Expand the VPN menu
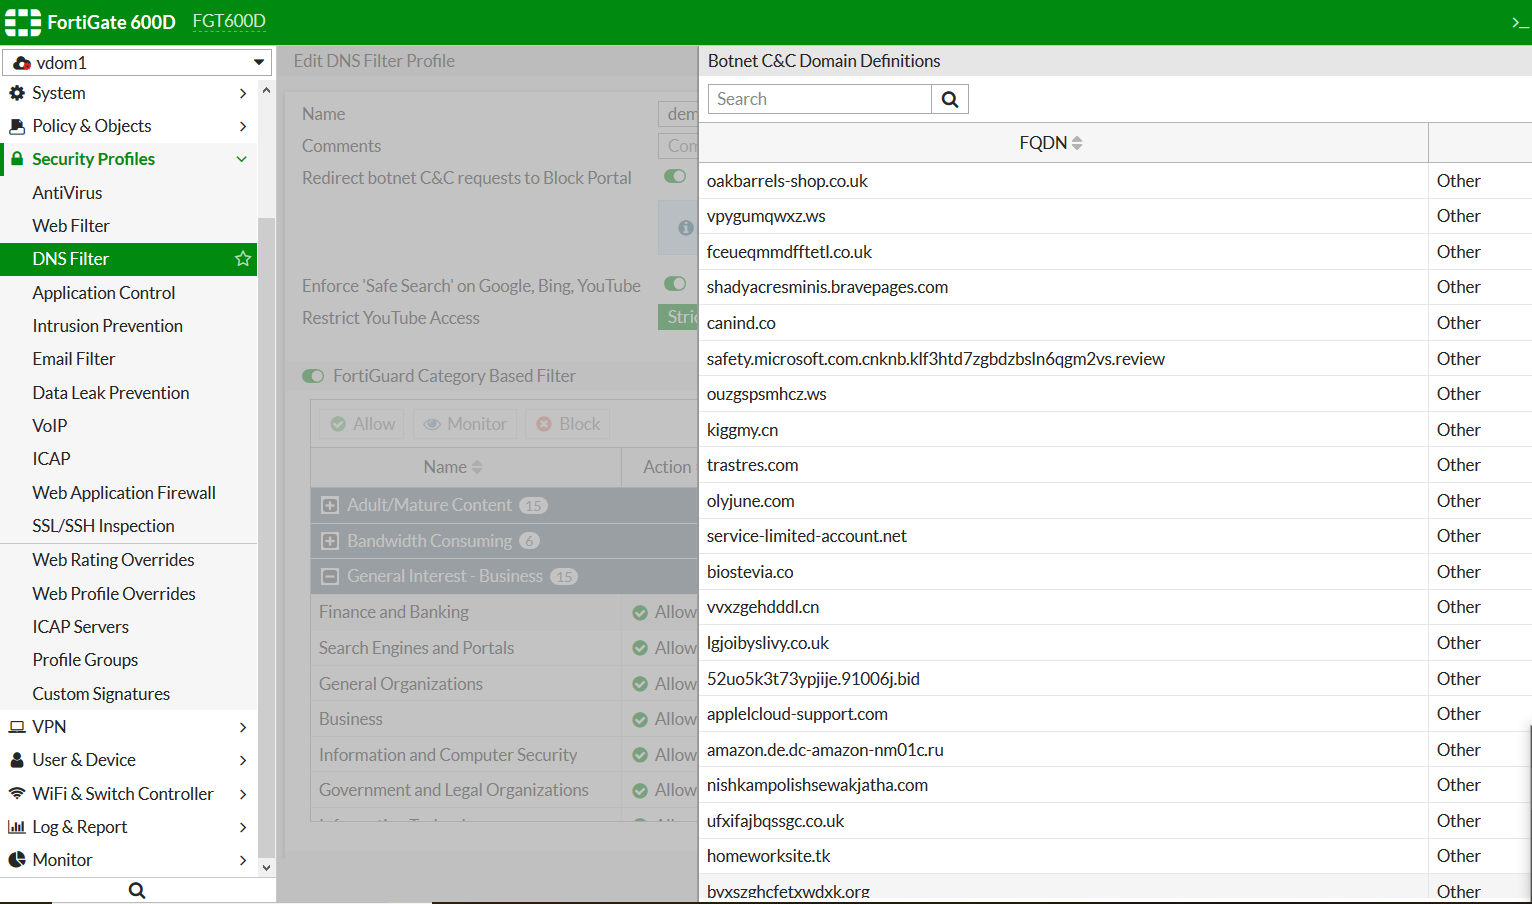The height and width of the screenshot is (904, 1532). [243, 727]
